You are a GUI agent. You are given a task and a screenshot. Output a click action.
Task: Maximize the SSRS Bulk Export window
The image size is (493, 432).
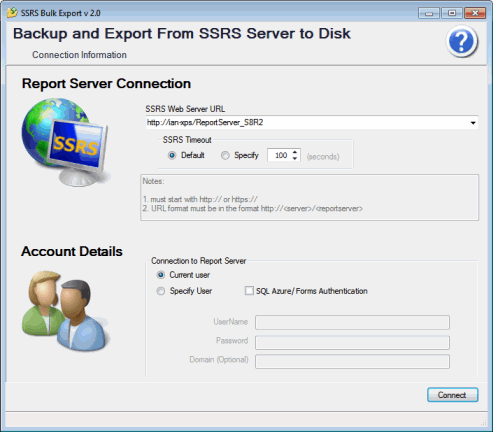click(452, 13)
